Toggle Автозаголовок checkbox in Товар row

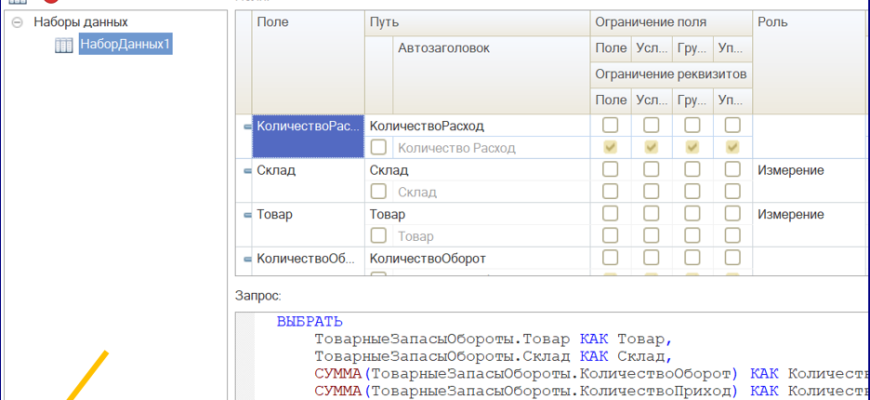coord(379,236)
